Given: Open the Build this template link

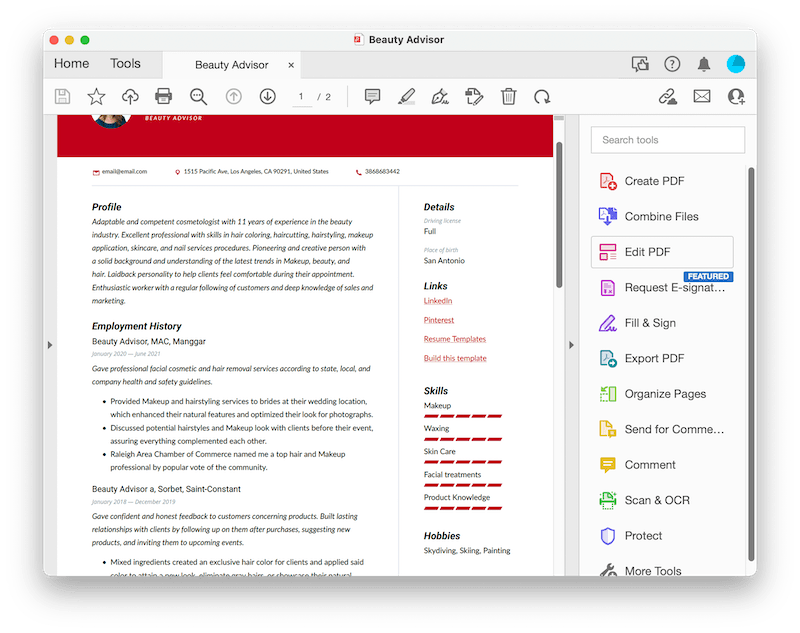Looking at the screenshot, I should click(455, 357).
